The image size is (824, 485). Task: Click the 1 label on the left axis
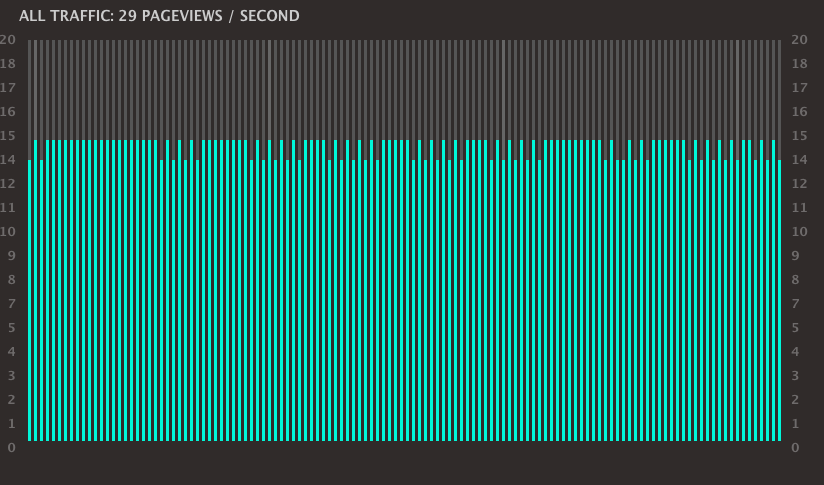[11, 424]
